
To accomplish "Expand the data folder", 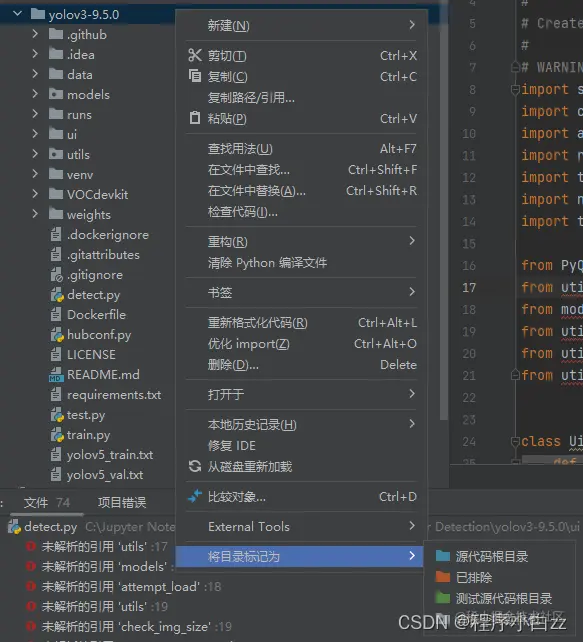I will tap(35, 74).
